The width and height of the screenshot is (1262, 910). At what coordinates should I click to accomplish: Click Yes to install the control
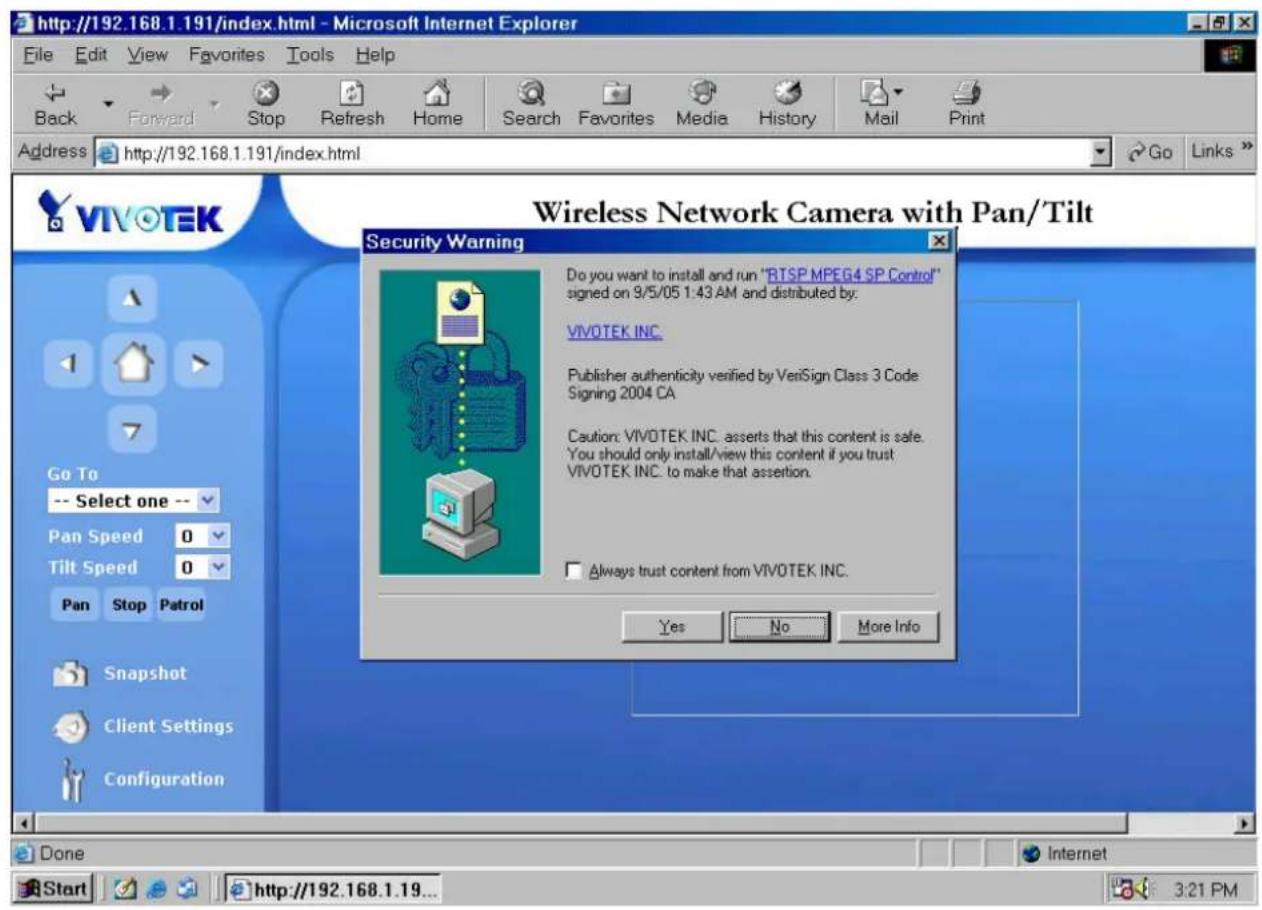click(x=672, y=627)
